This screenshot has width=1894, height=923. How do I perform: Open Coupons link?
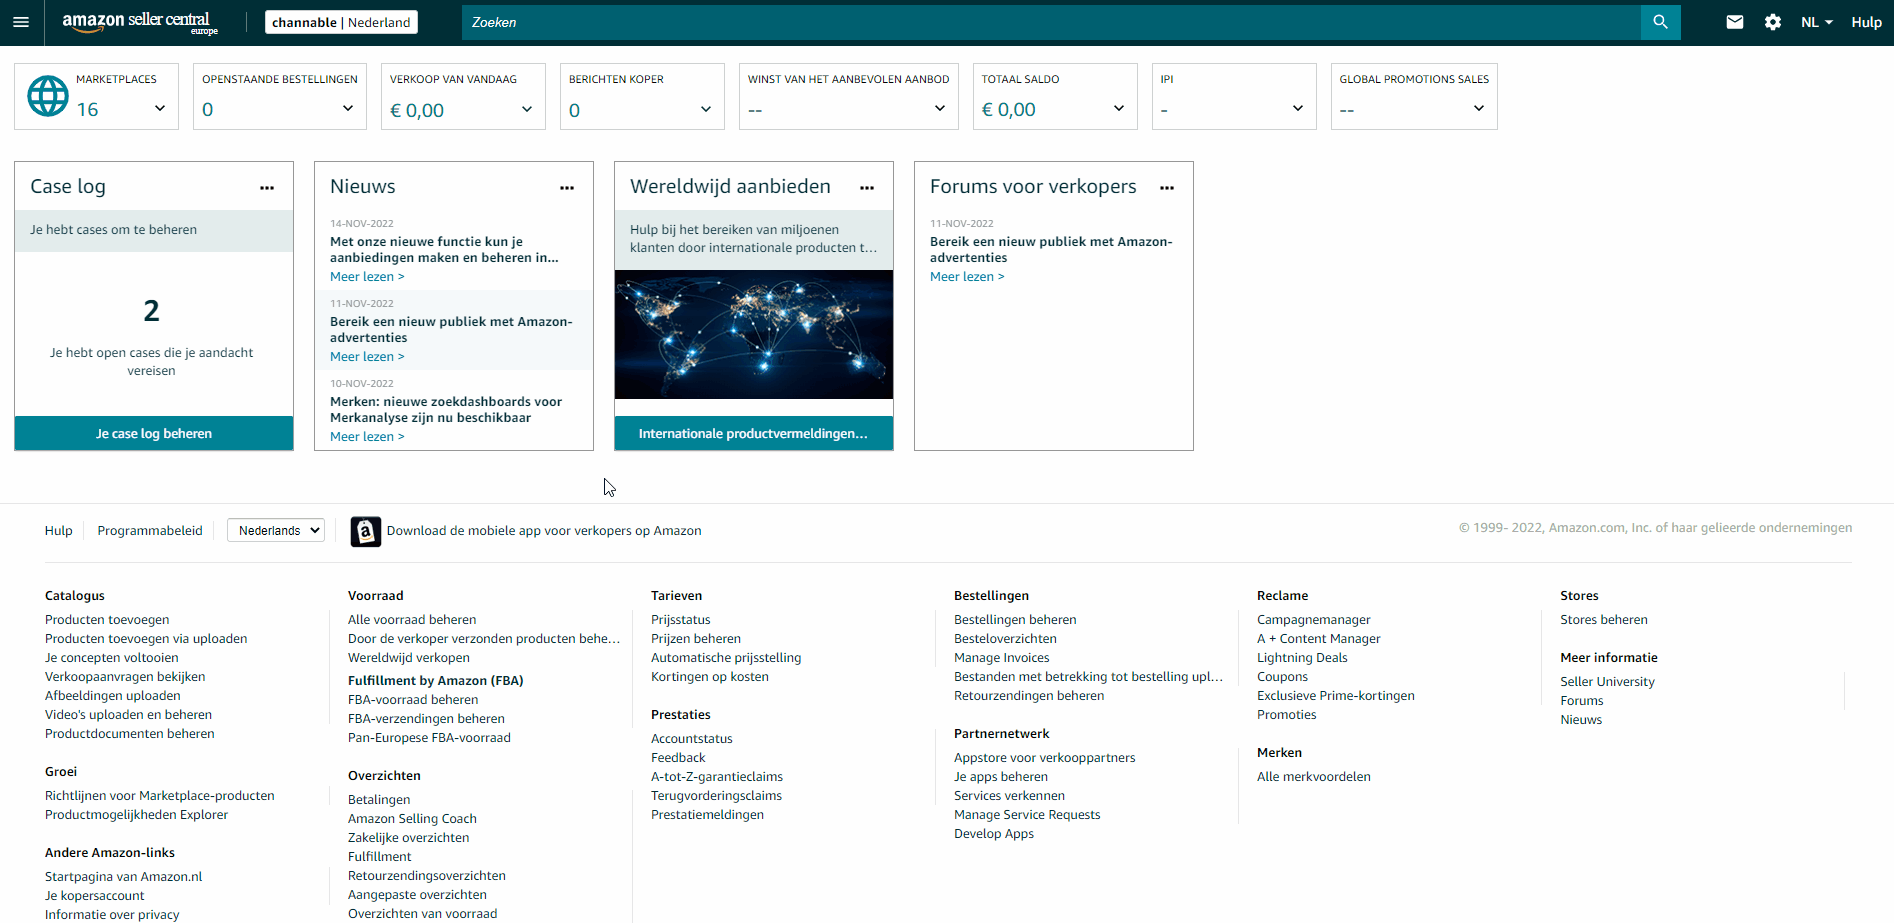tap(1282, 677)
